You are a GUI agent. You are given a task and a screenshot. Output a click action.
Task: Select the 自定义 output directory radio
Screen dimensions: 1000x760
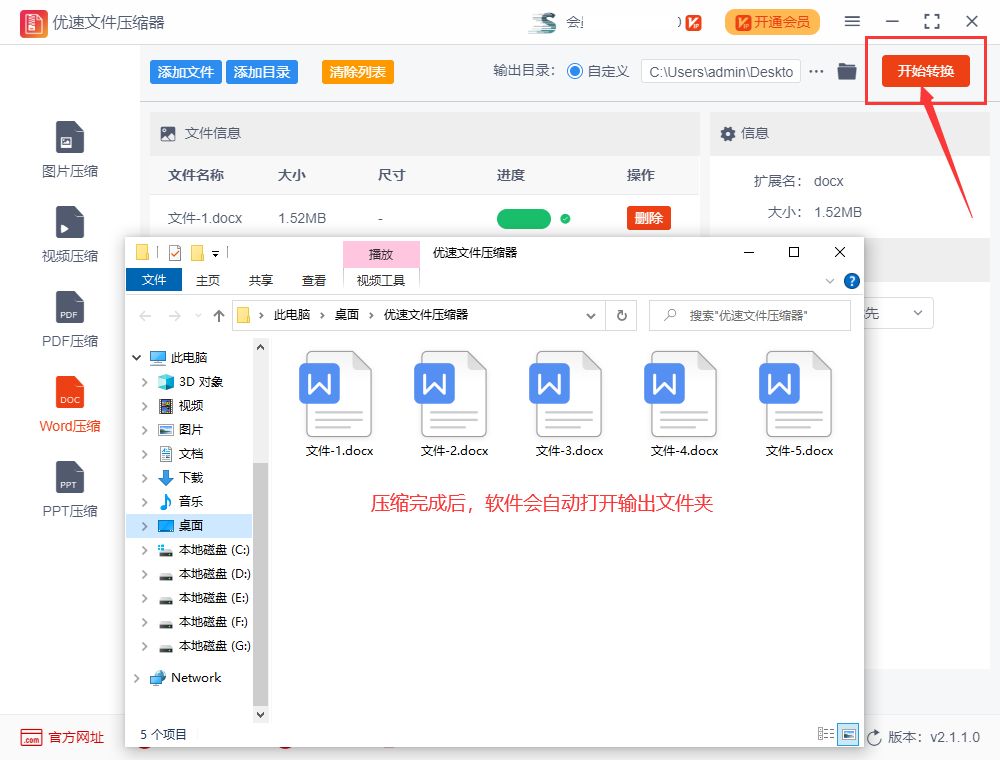(575, 71)
